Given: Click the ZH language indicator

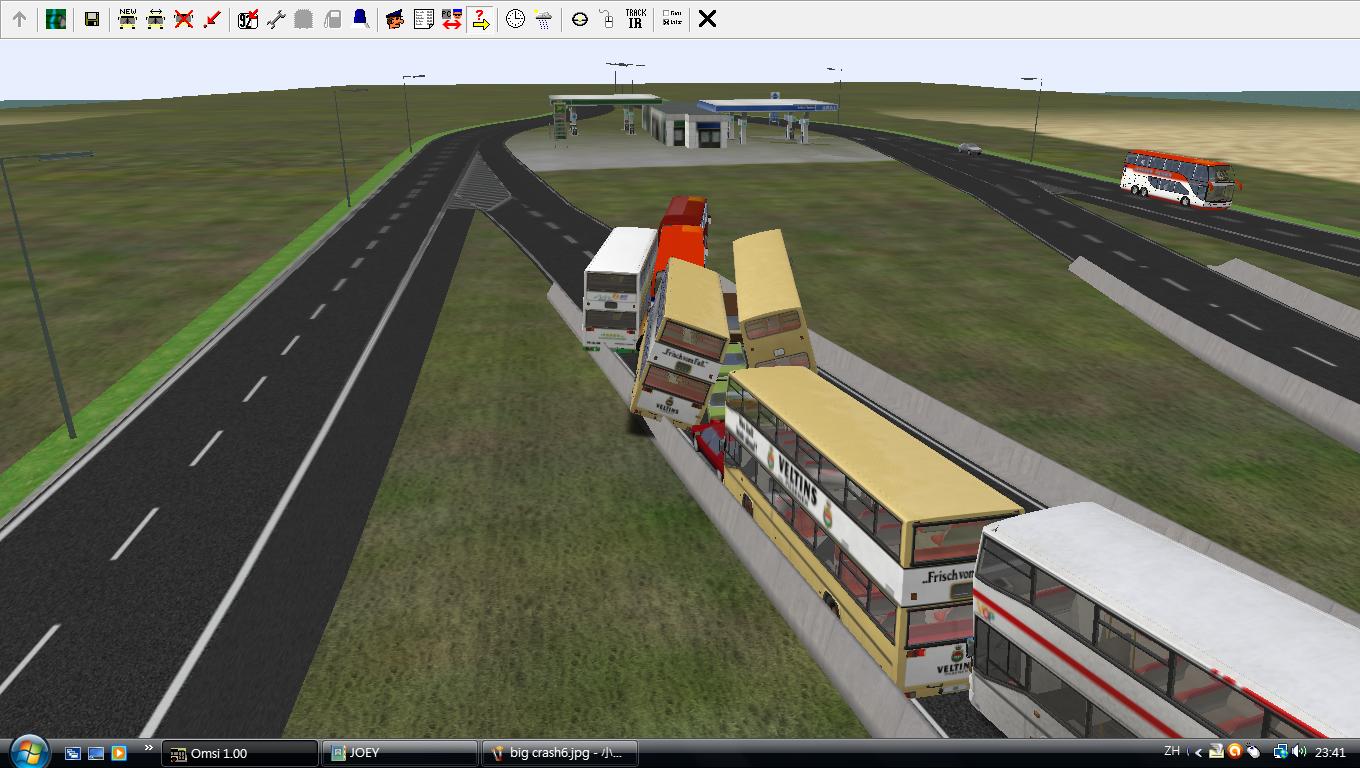Looking at the screenshot, I should pyautogui.click(x=1171, y=751).
